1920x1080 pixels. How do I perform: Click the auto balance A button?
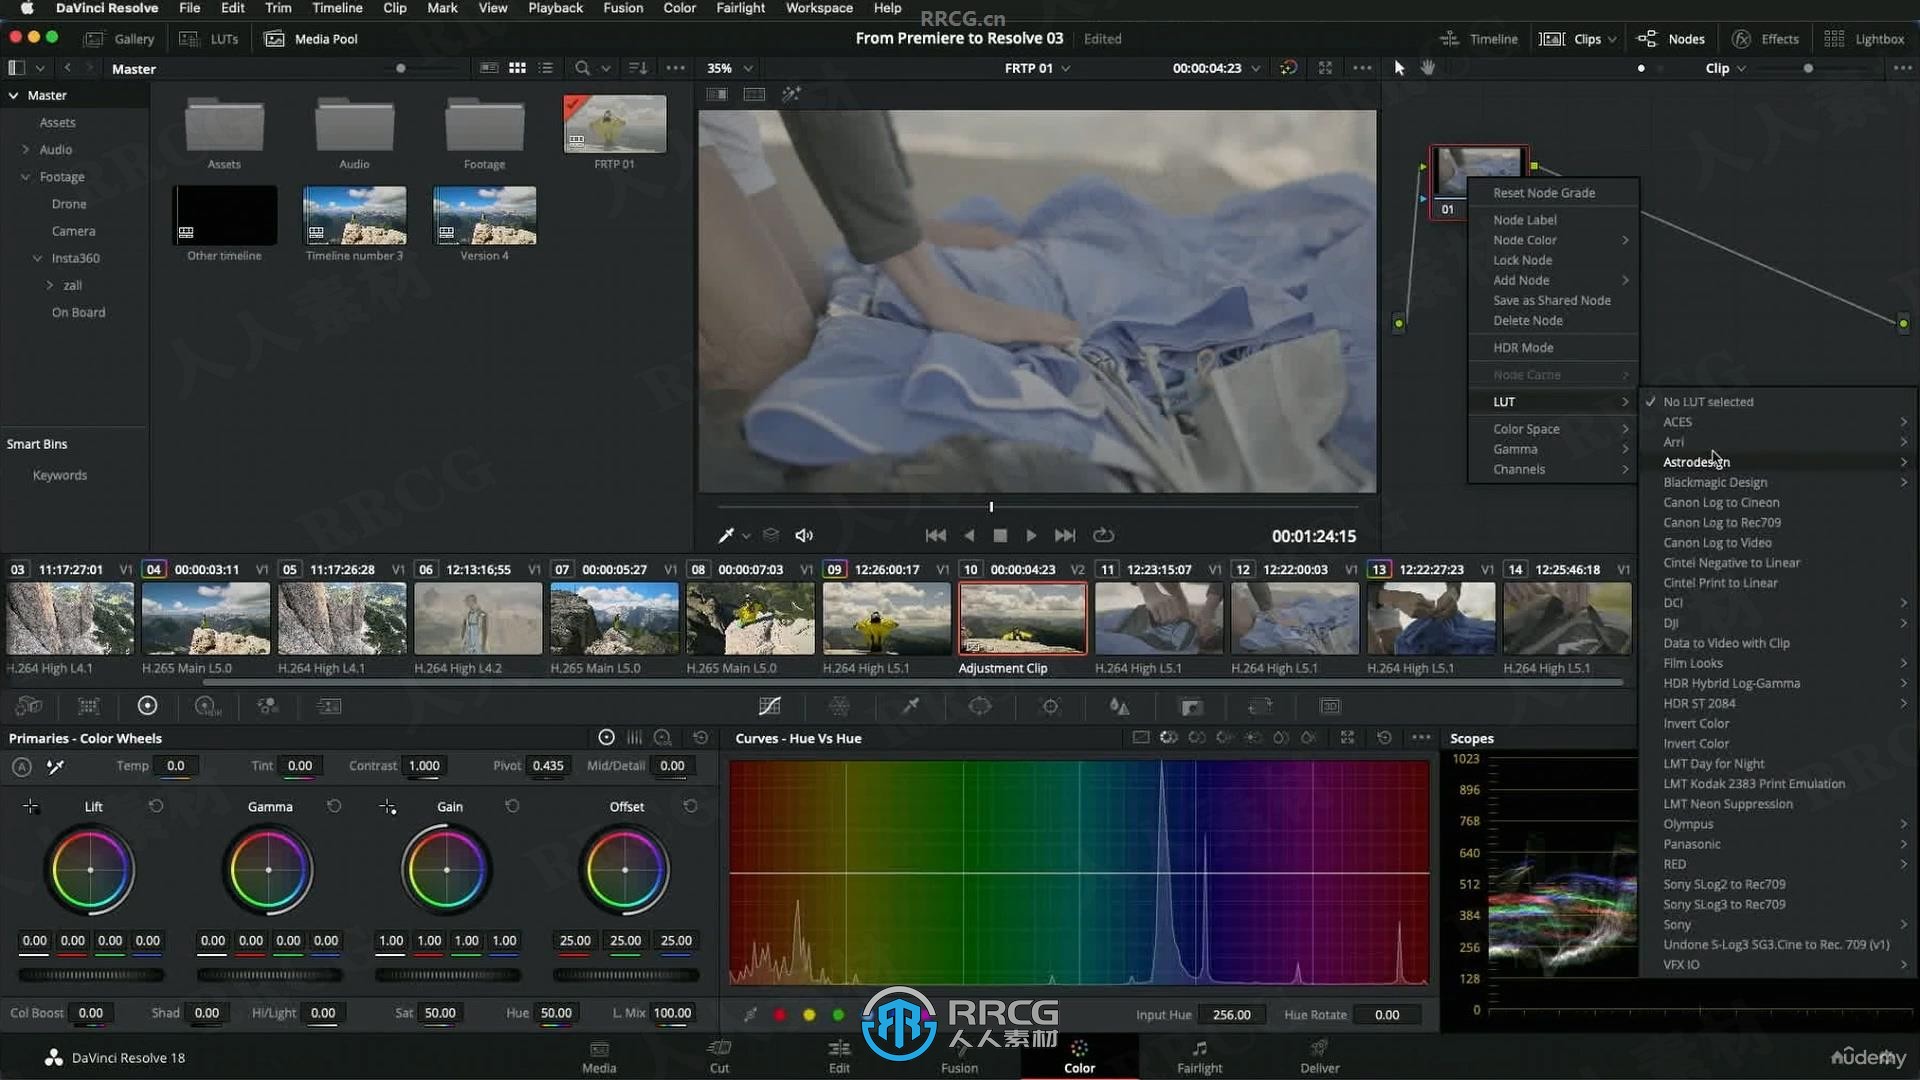(x=22, y=766)
